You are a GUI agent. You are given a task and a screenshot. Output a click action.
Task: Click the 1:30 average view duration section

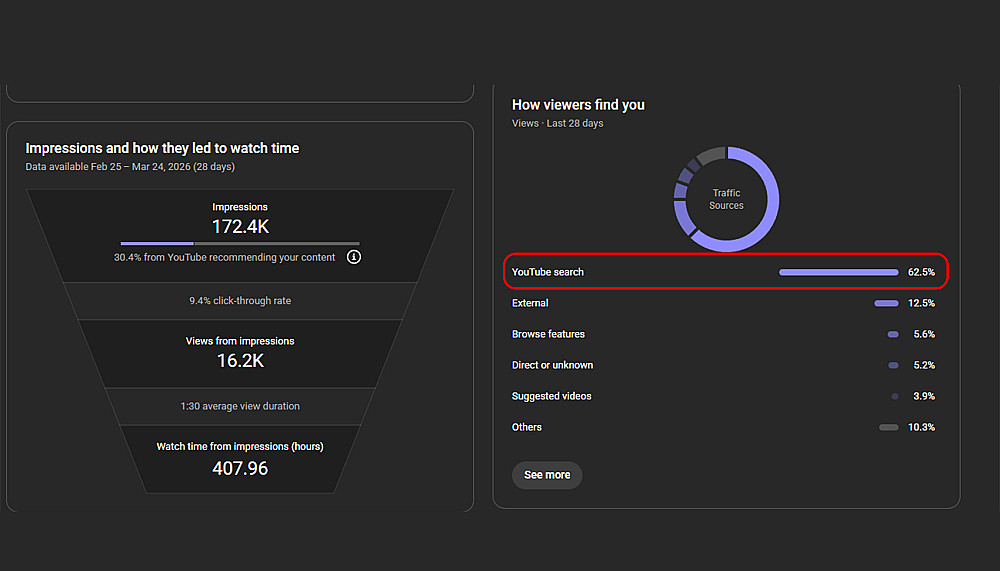(240, 406)
